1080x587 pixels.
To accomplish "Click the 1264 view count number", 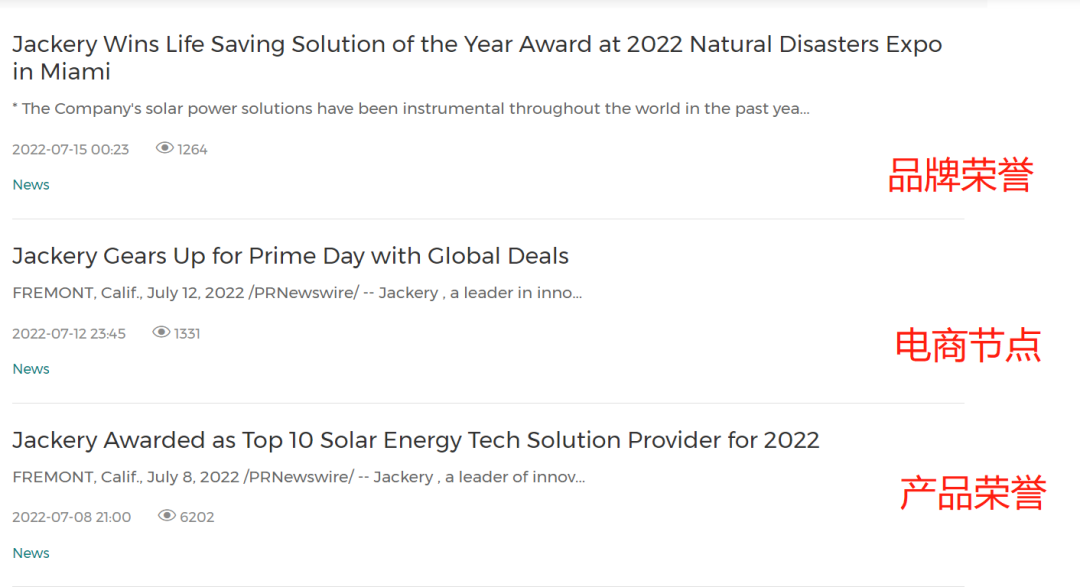I will pos(193,150).
